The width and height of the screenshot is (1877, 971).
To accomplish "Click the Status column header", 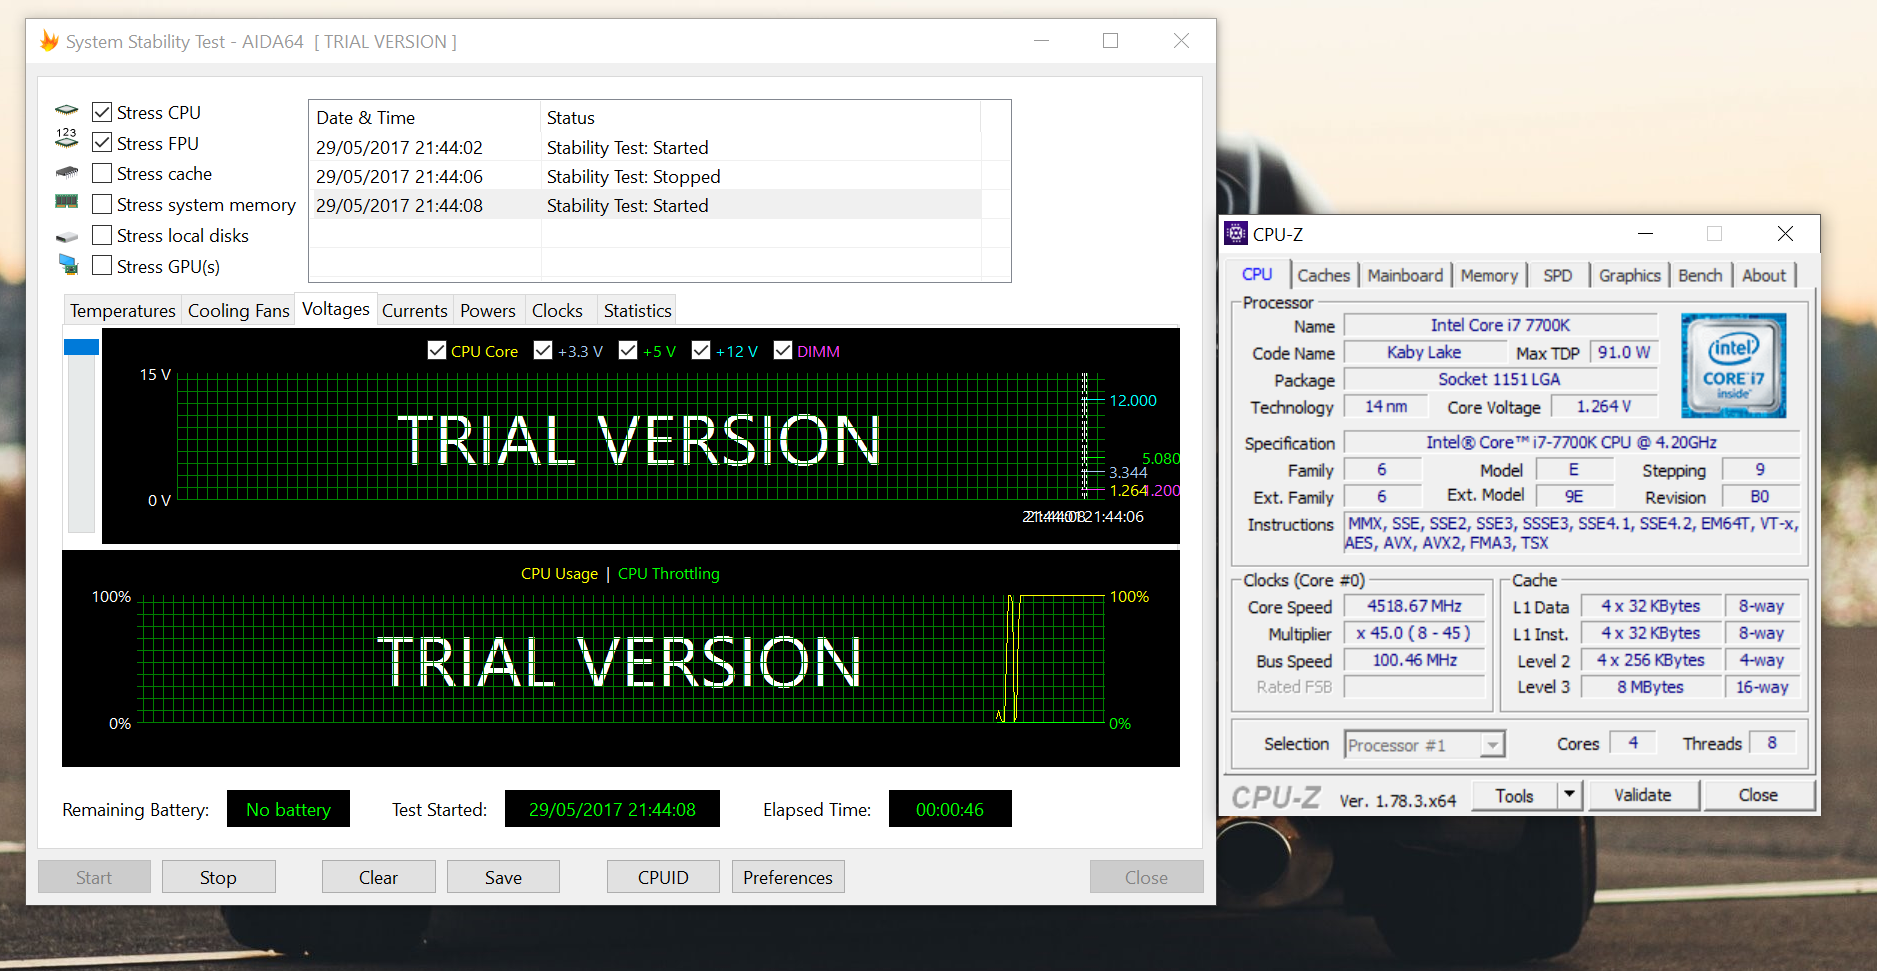I will click(761, 117).
